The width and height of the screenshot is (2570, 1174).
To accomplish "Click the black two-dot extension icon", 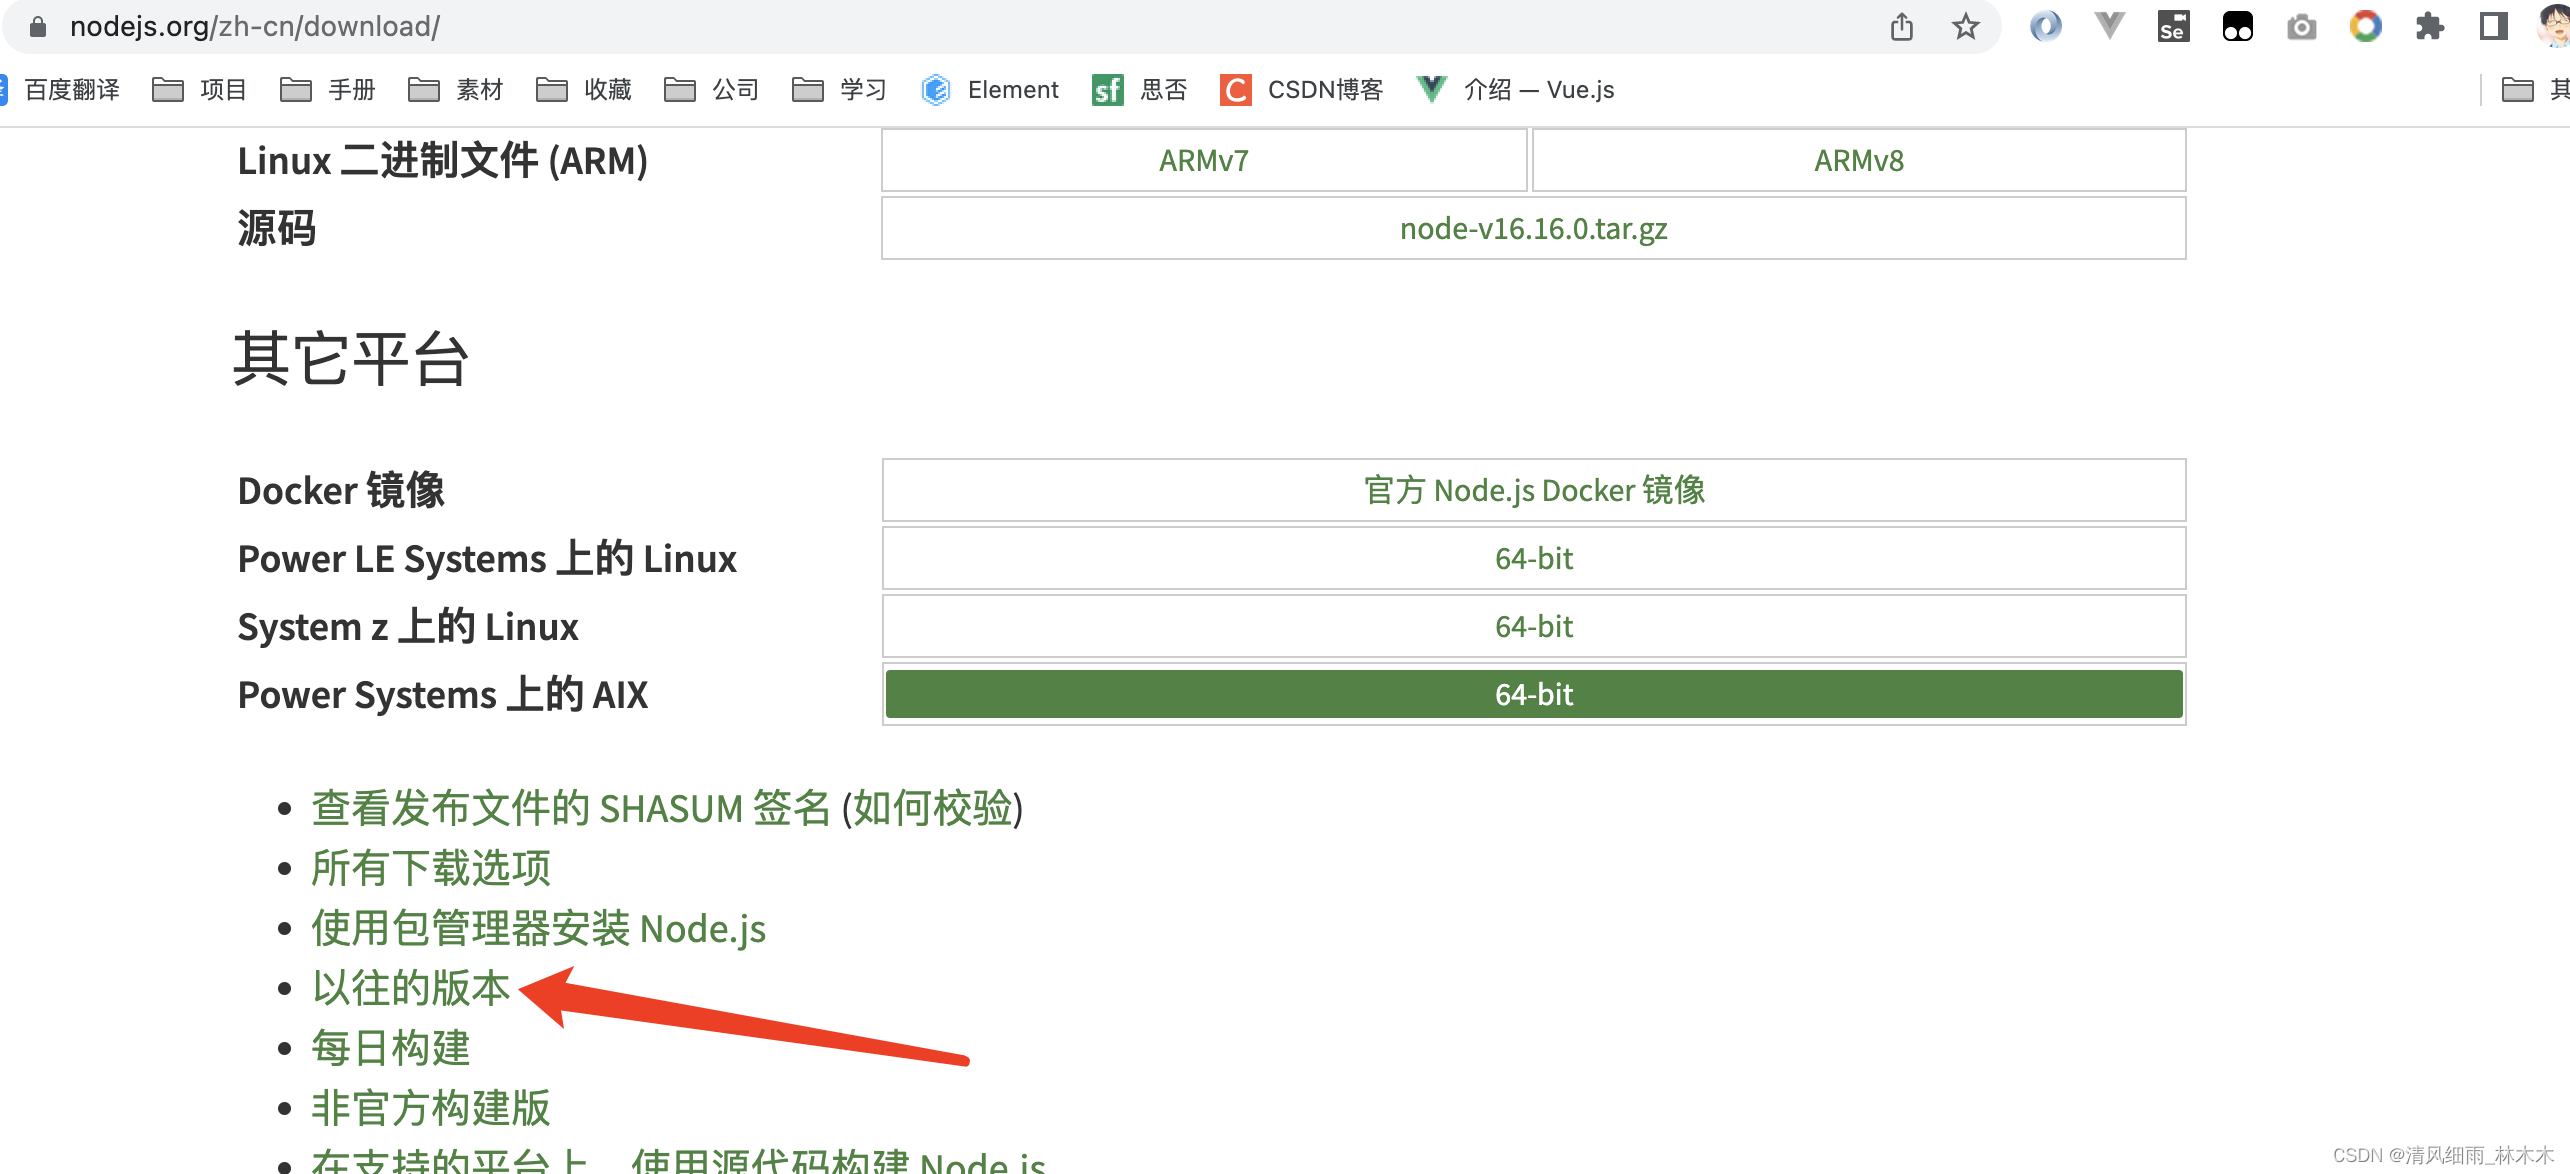I will pos(2238,26).
